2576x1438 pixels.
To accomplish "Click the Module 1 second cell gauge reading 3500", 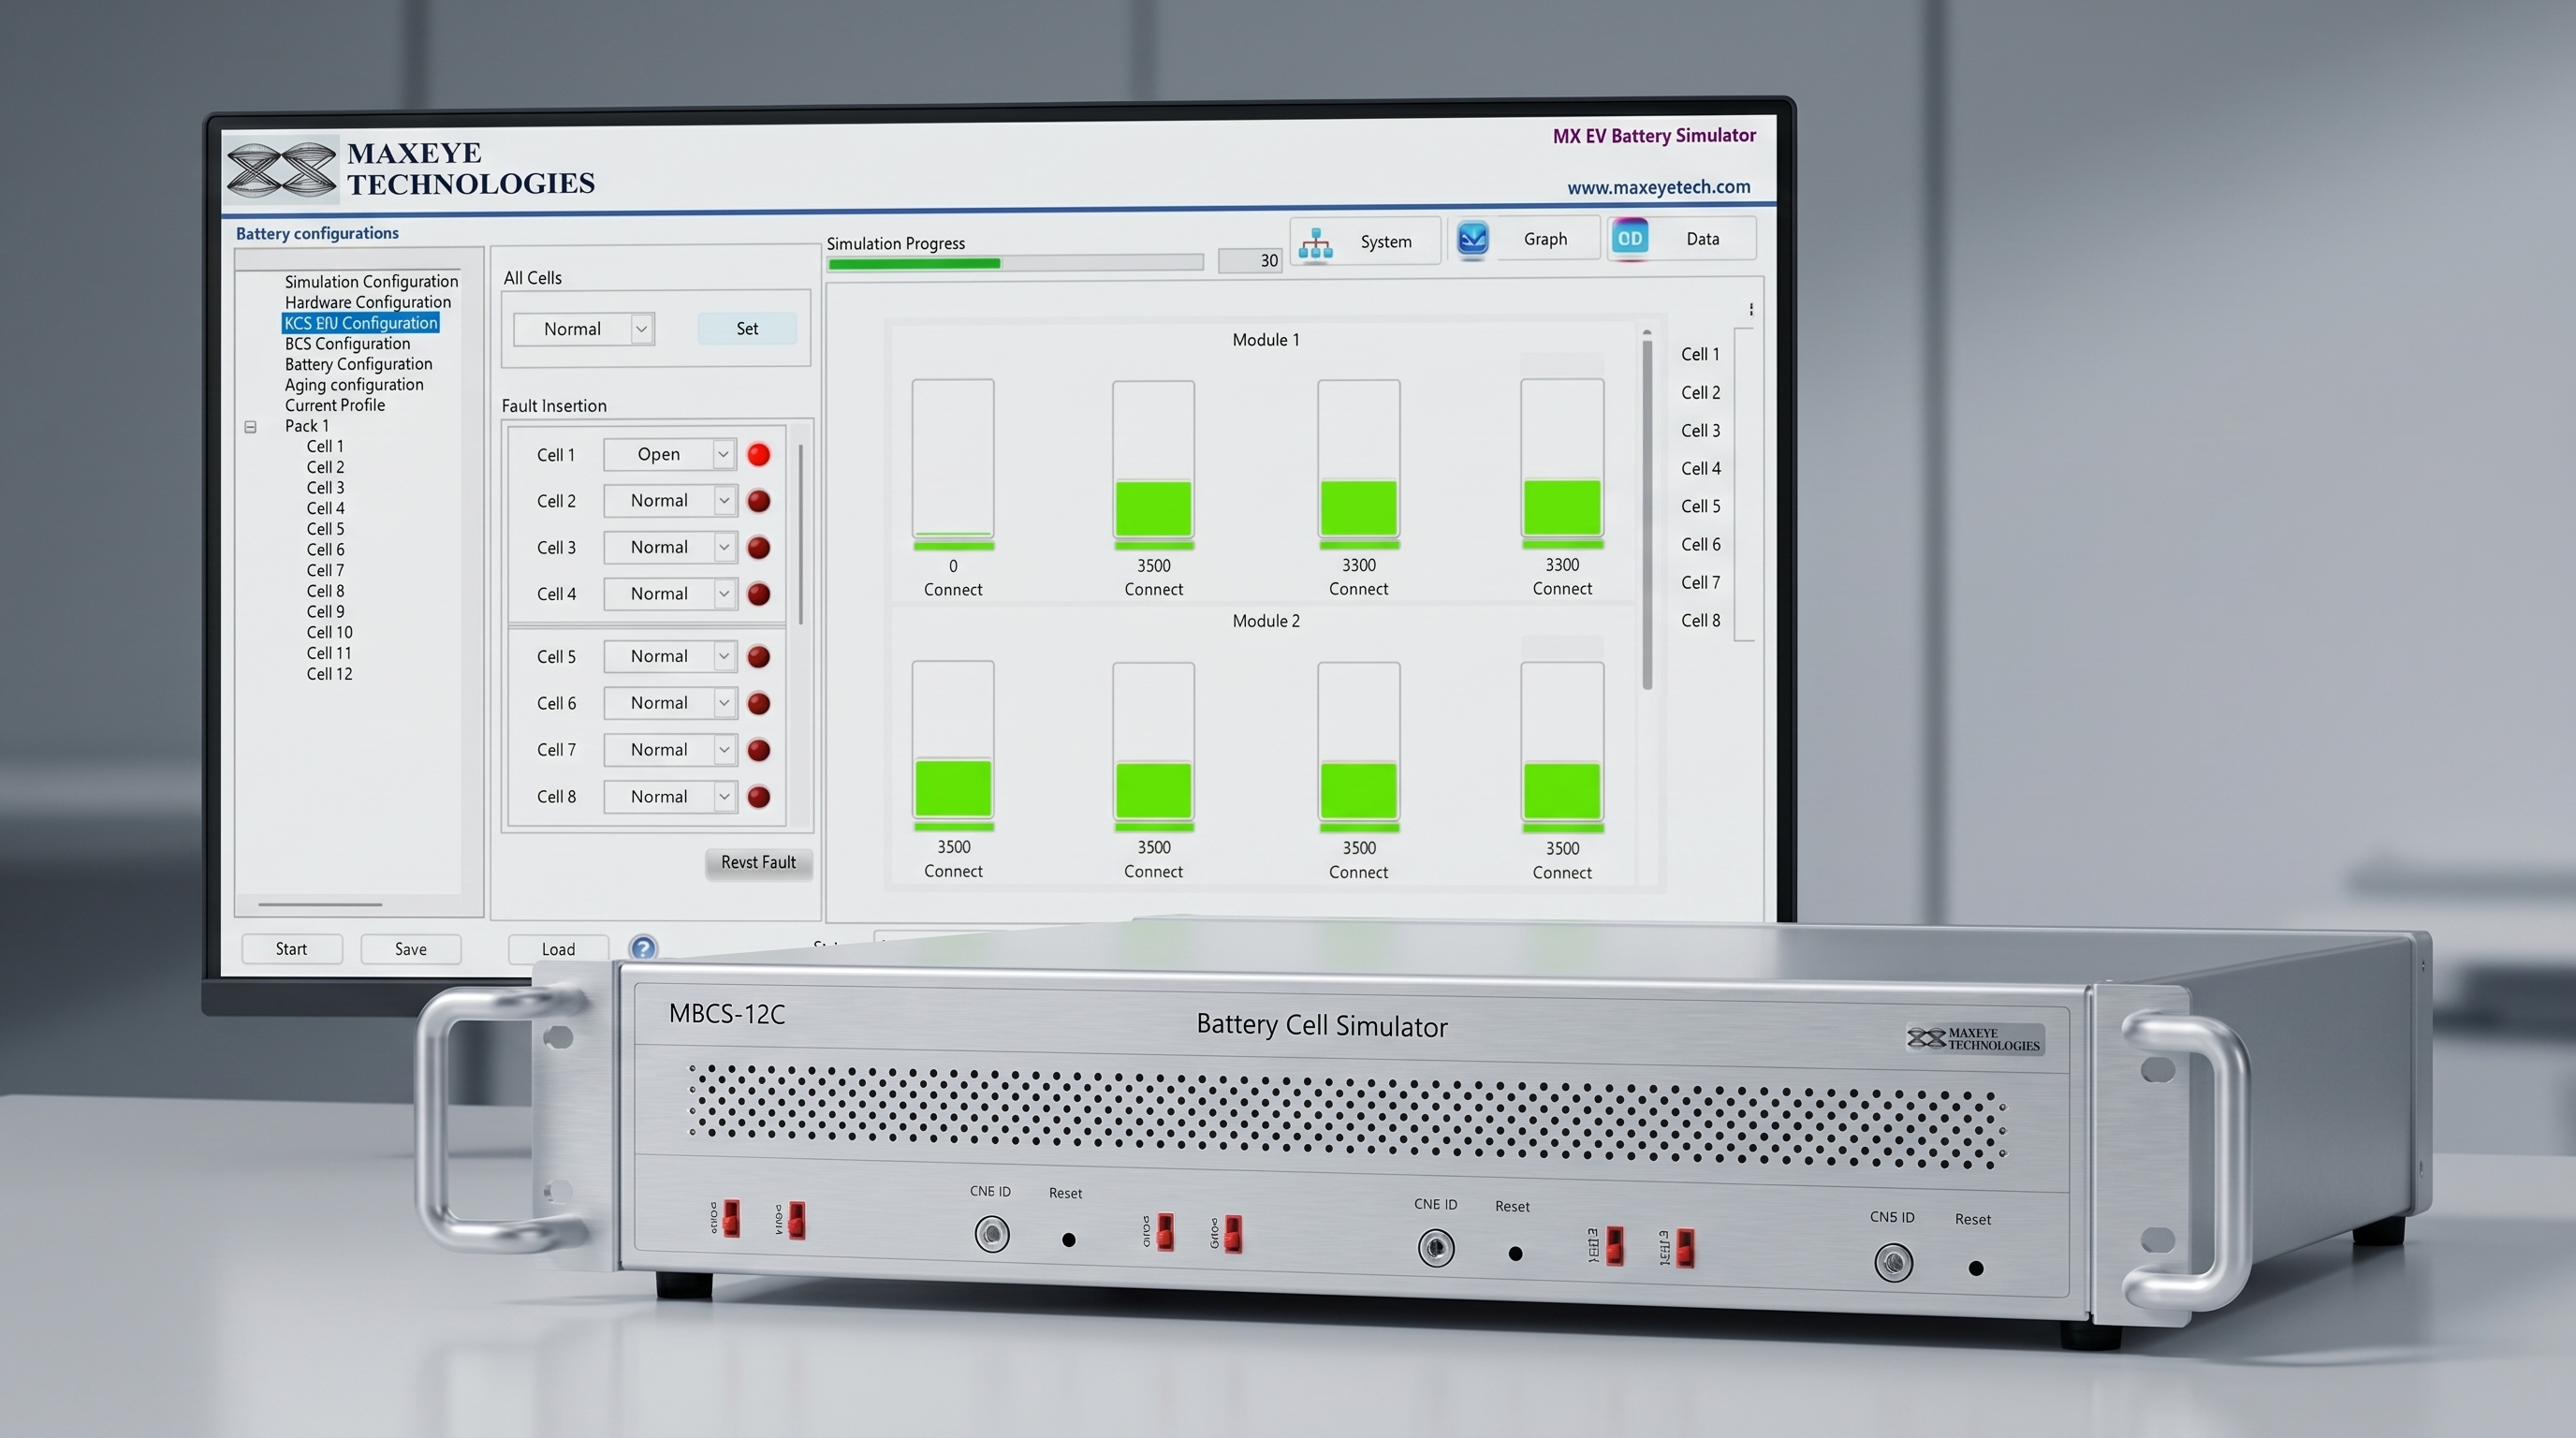I will 1153,460.
